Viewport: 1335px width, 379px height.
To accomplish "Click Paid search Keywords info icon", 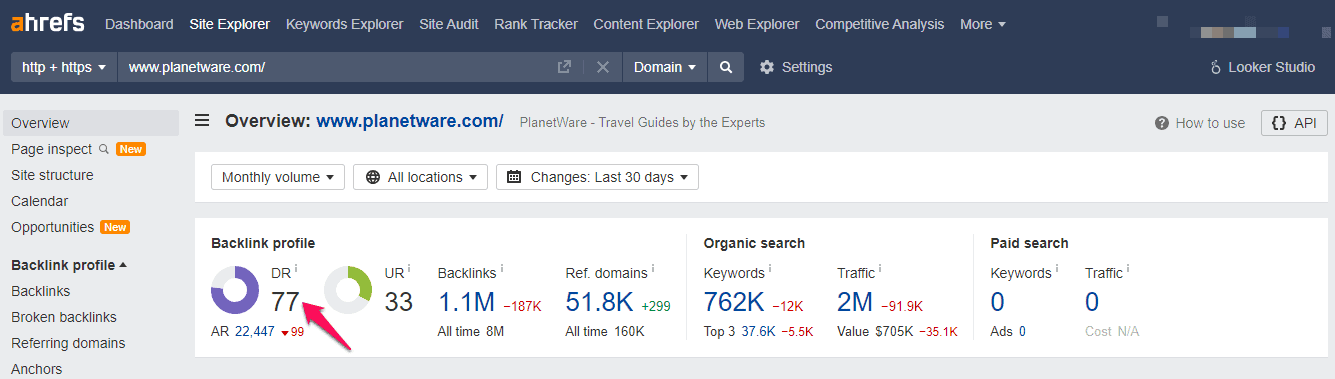I will coord(1057,268).
